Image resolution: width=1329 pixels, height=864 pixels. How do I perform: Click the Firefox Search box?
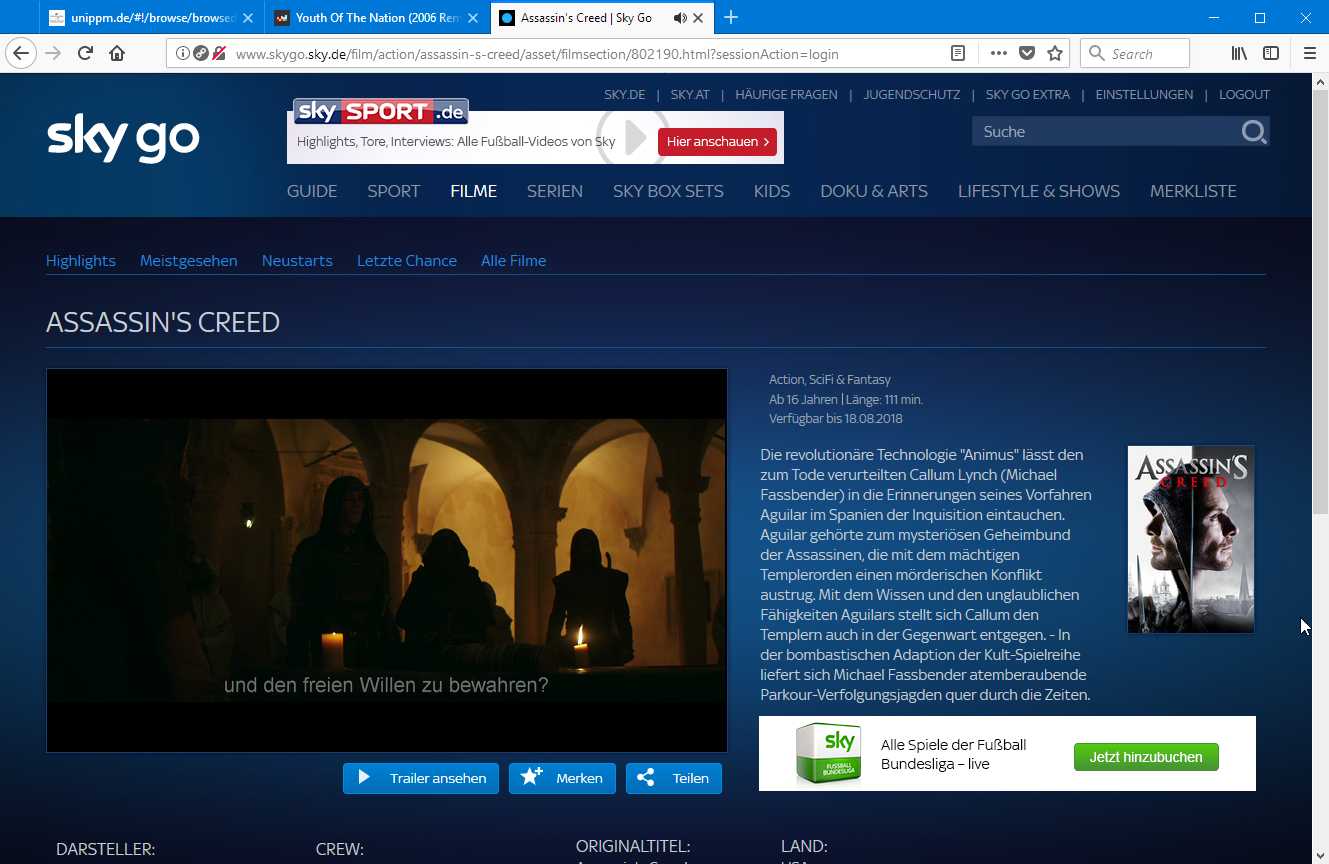point(1135,53)
